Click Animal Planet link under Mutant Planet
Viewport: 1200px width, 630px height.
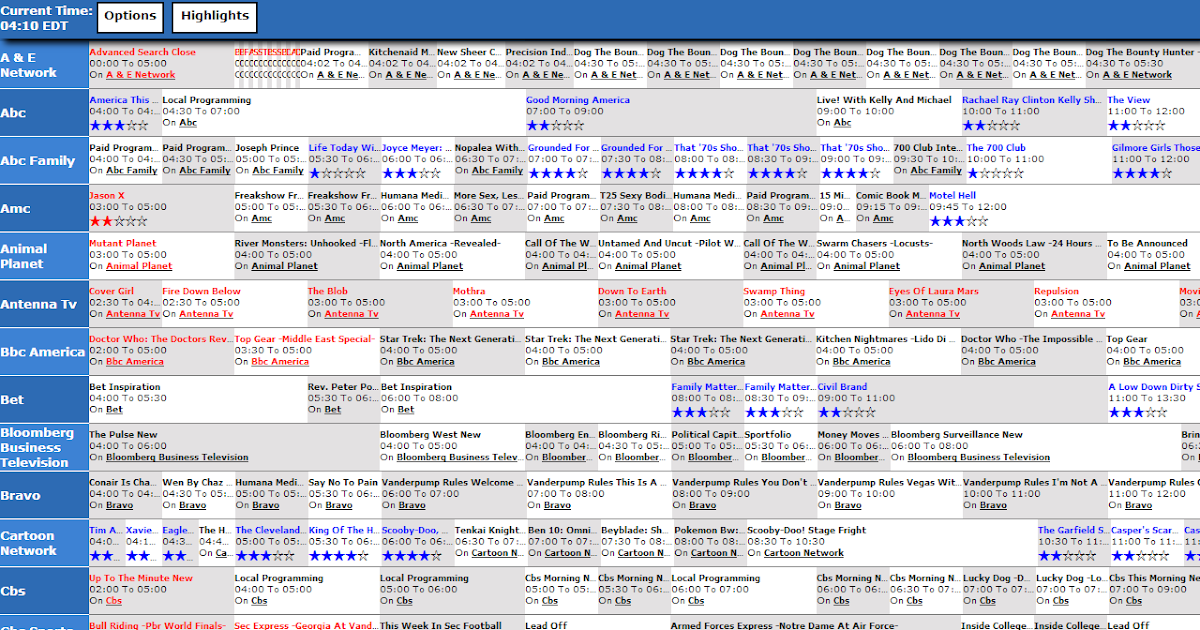[x=139, y=266]
